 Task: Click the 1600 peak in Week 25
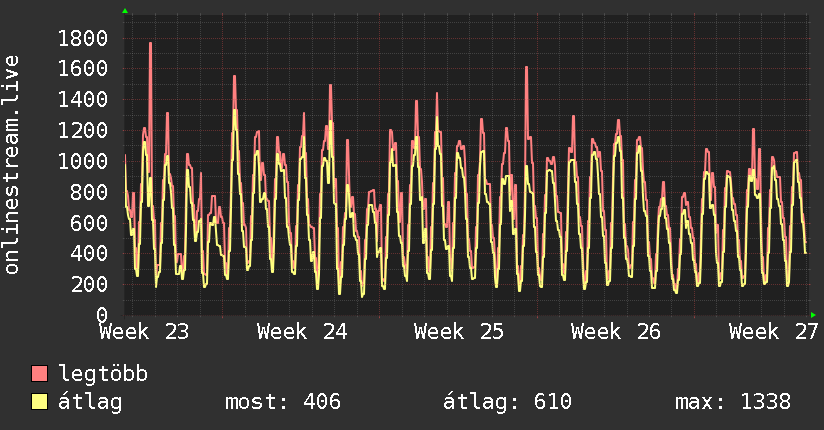526,68
